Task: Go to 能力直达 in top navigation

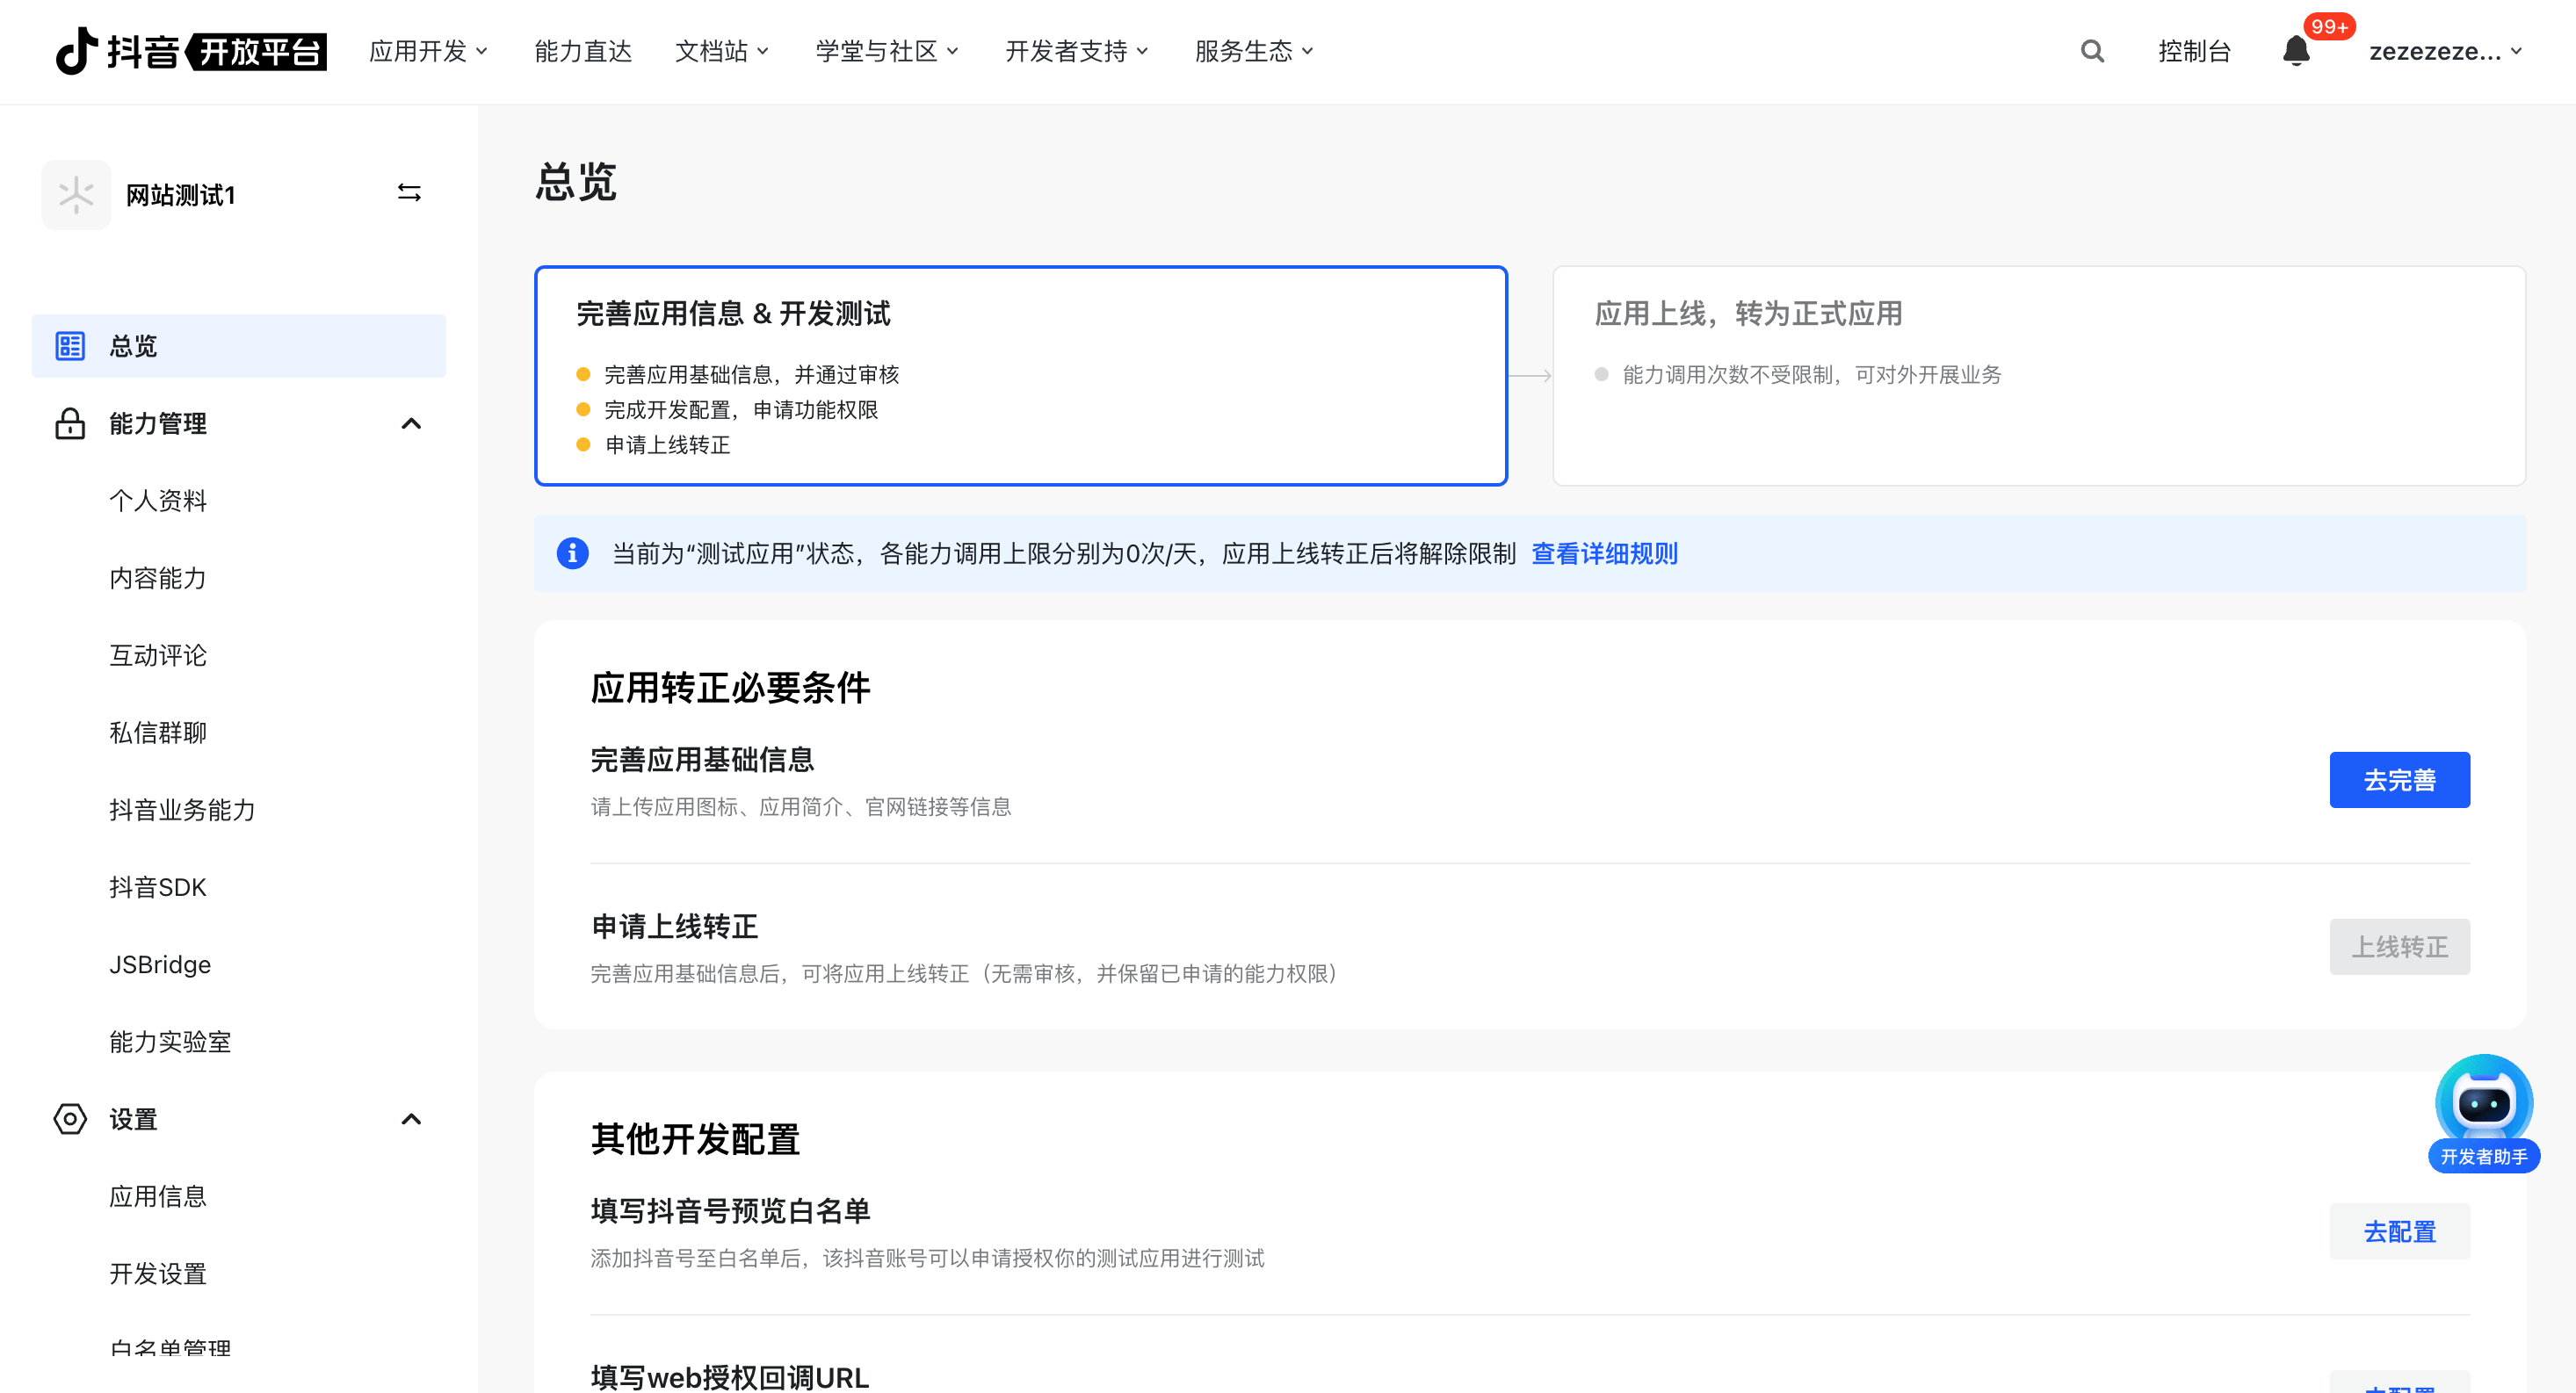Action: (583, 51)
